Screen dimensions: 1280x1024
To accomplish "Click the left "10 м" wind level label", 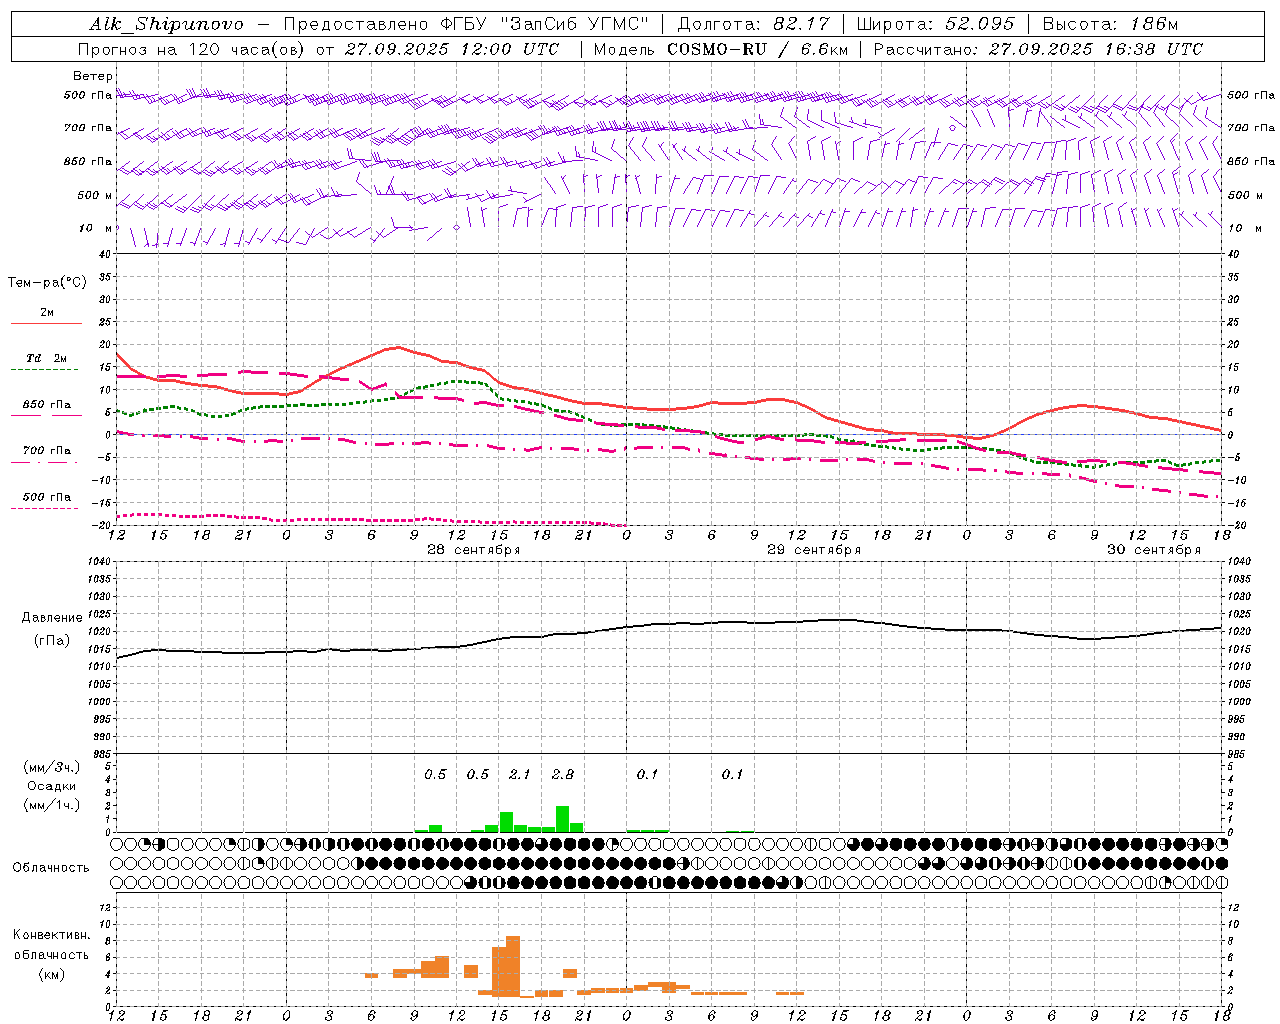I will [x=95, y=228].
